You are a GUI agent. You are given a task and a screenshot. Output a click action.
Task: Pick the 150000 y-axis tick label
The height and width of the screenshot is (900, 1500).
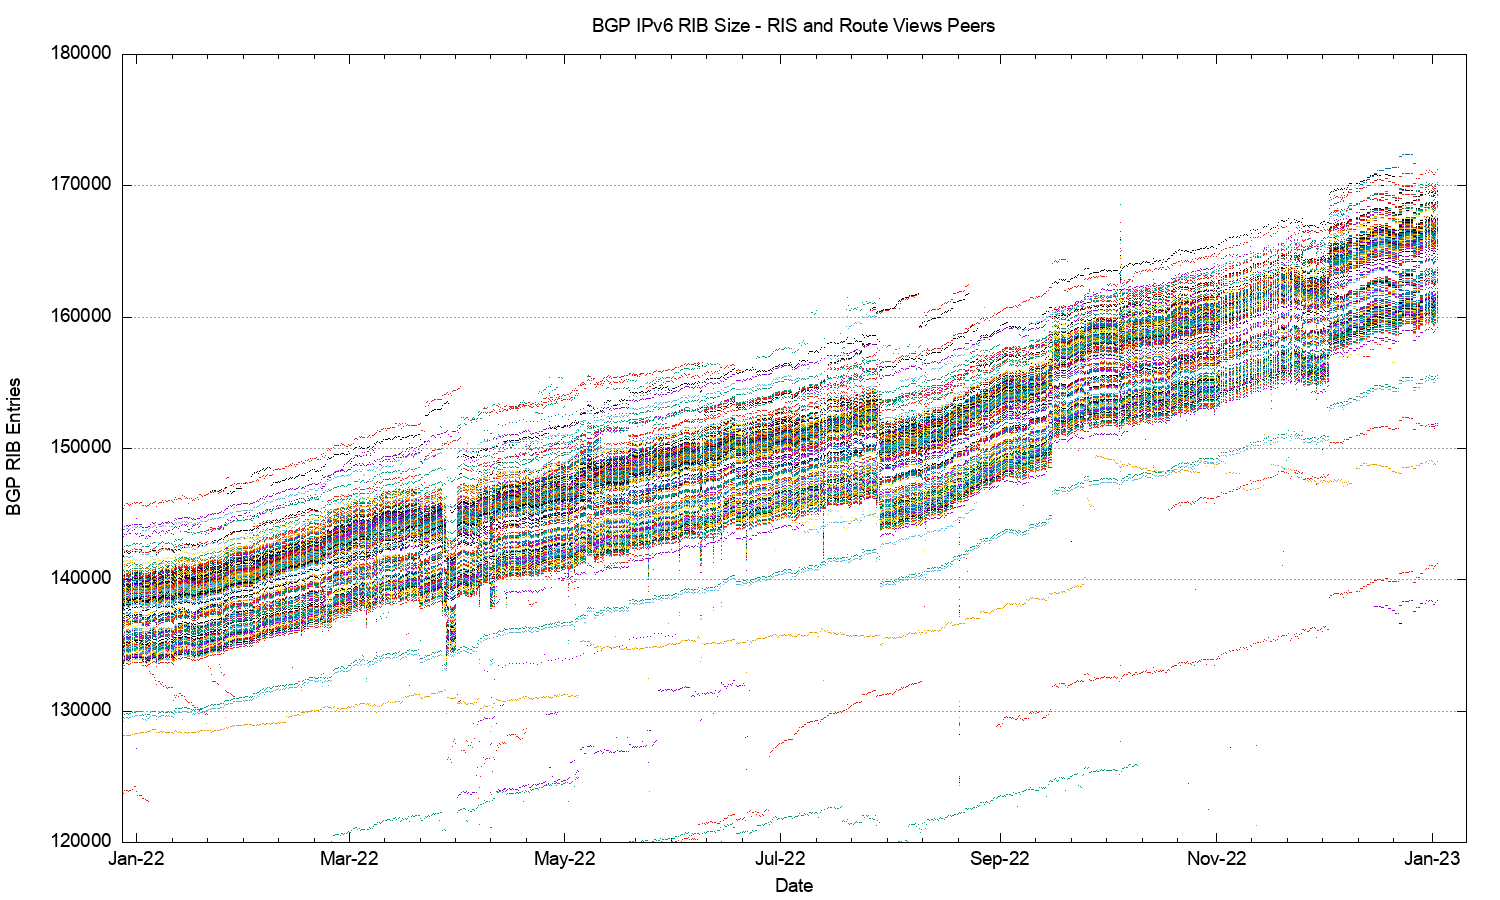(80, 448)
